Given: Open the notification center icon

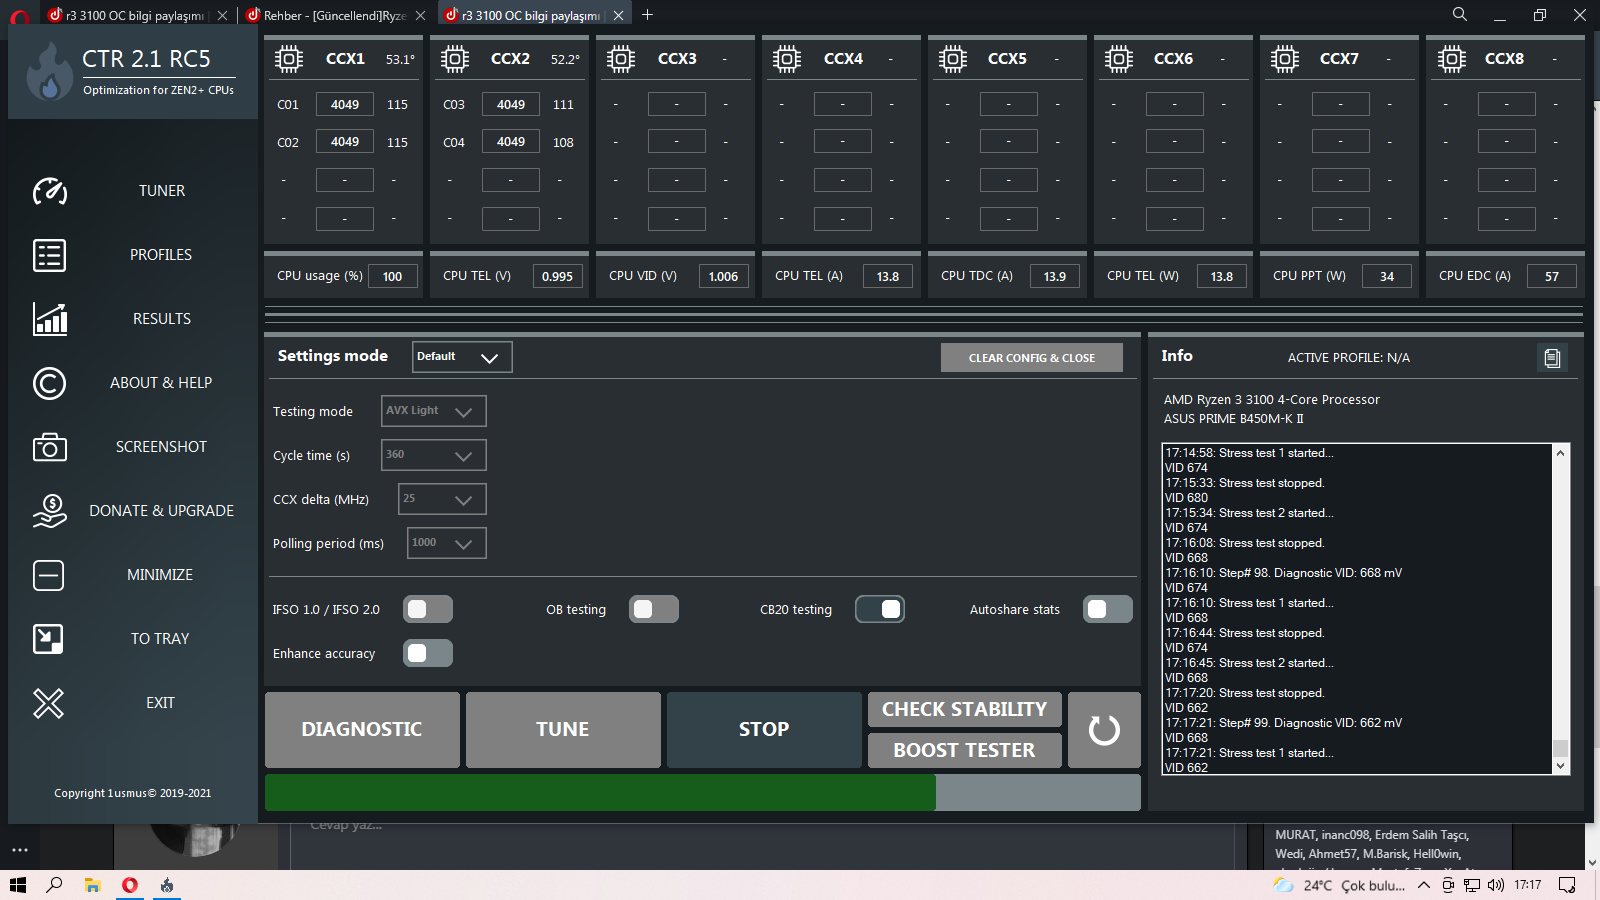Looking at the screenshot, I should tap(1567, 885).
